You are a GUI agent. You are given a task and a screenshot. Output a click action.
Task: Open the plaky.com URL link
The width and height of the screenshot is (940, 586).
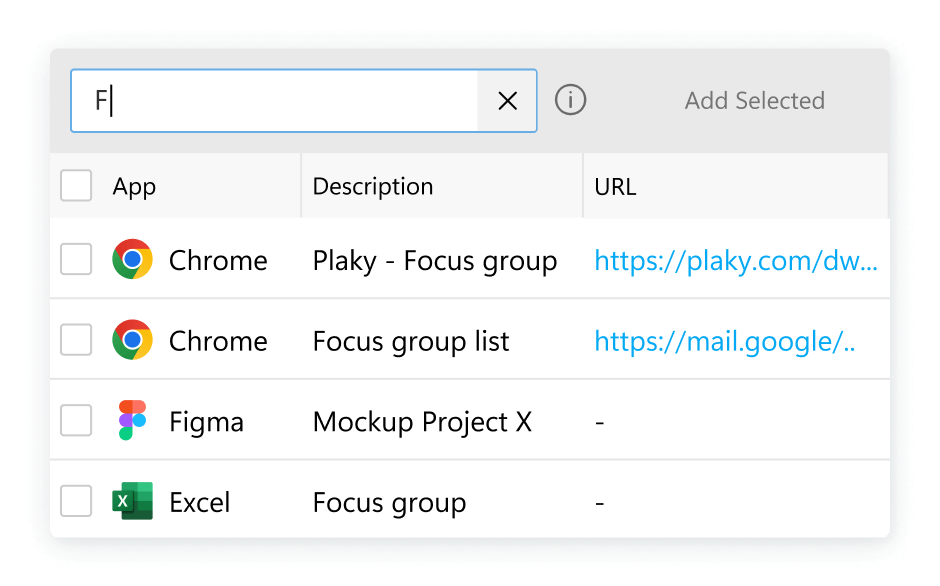coord(735,261)
